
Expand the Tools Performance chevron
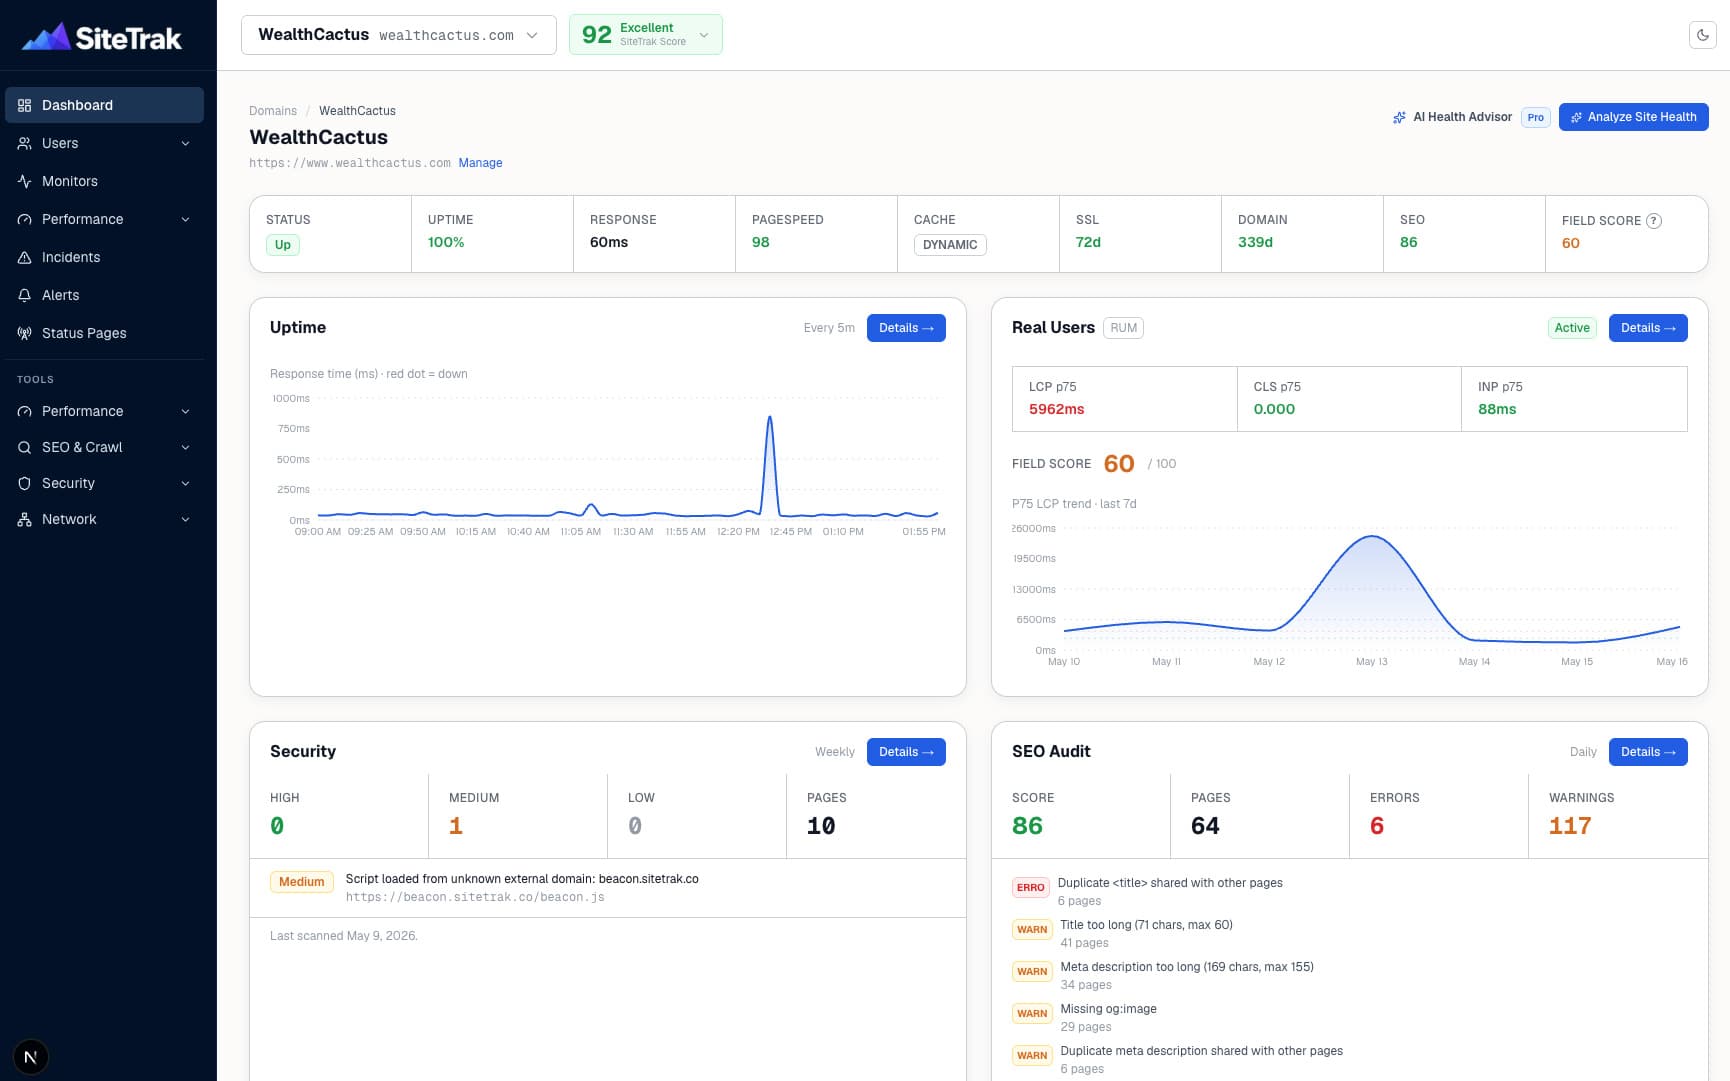pos(186,411)
